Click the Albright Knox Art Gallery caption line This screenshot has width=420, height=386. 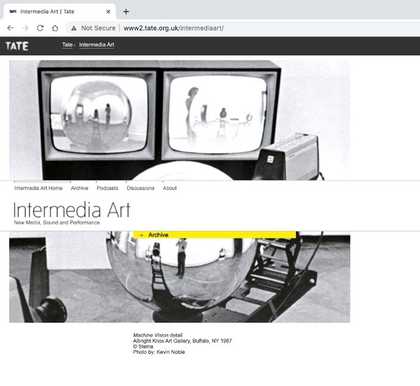[182, 341]
